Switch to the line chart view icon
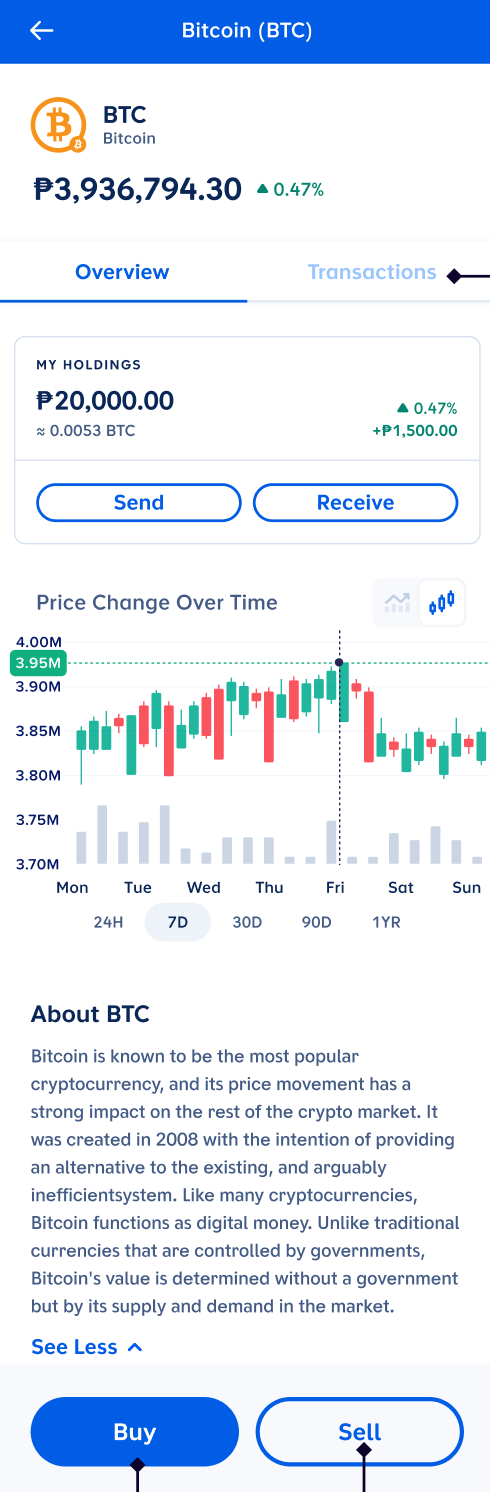The height and width of the screenshot is (1492, 490). tap(397, 603)
